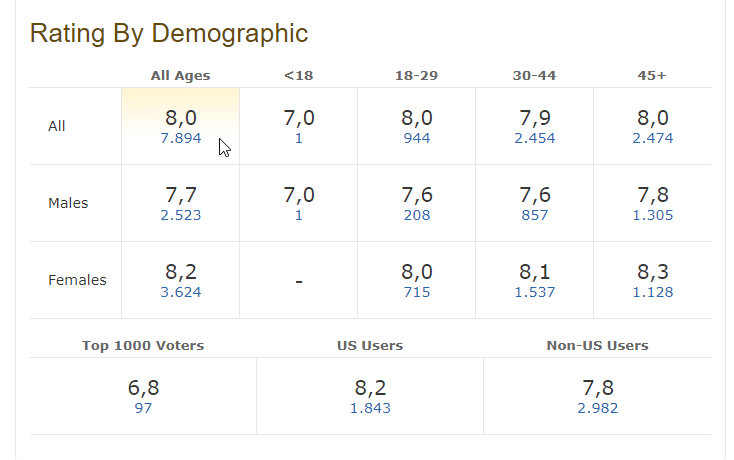Open the 2.454 votes link for ages 30-44
This screenshot has width=734, height=460.
[535, 138]
